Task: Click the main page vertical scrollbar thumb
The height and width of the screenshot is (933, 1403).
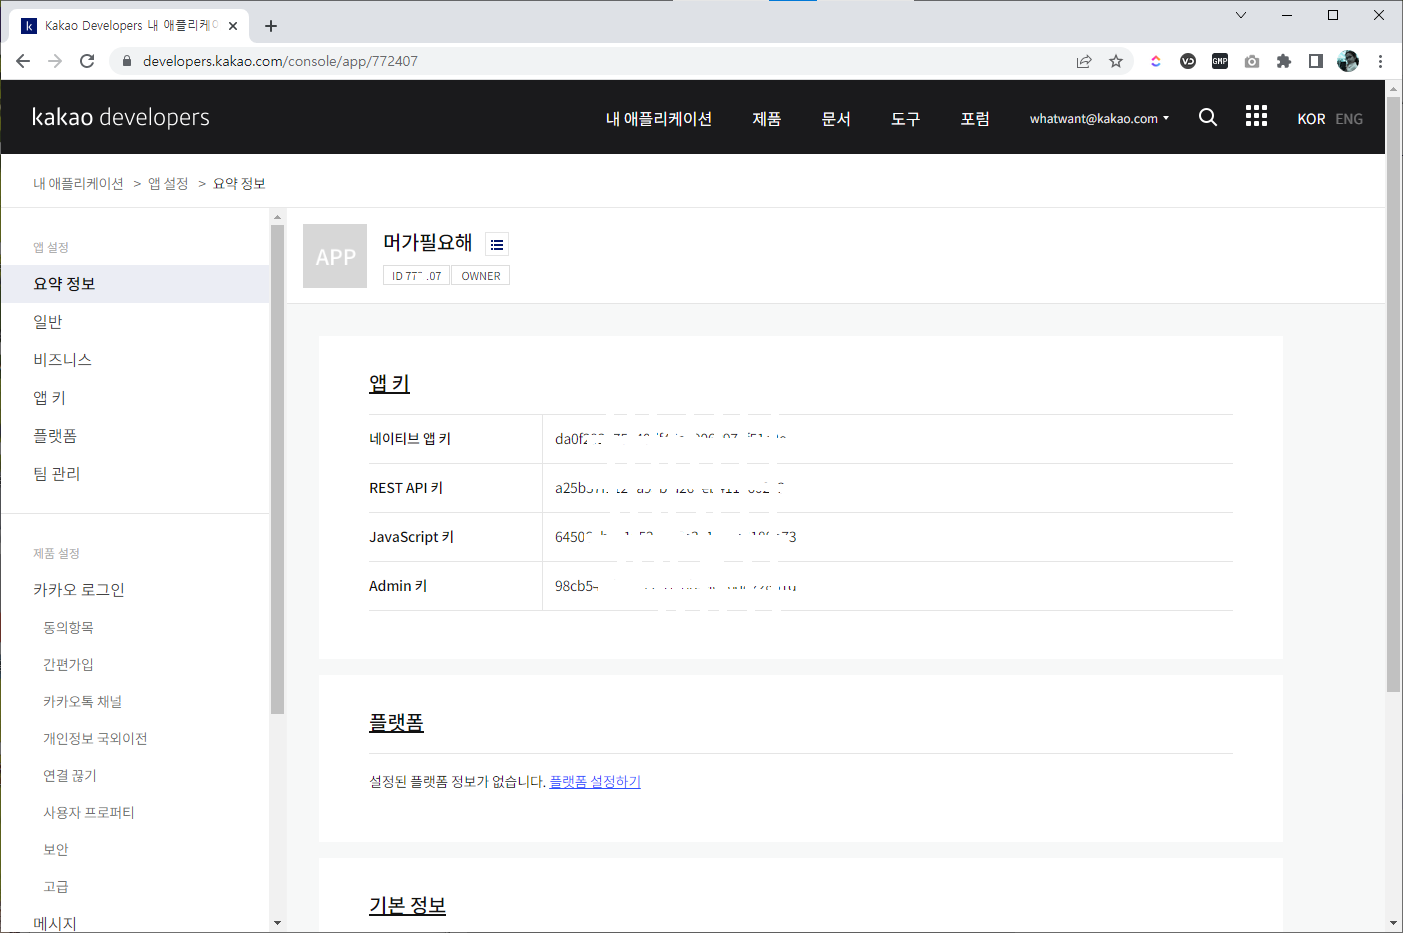Action: point(1393,394)
